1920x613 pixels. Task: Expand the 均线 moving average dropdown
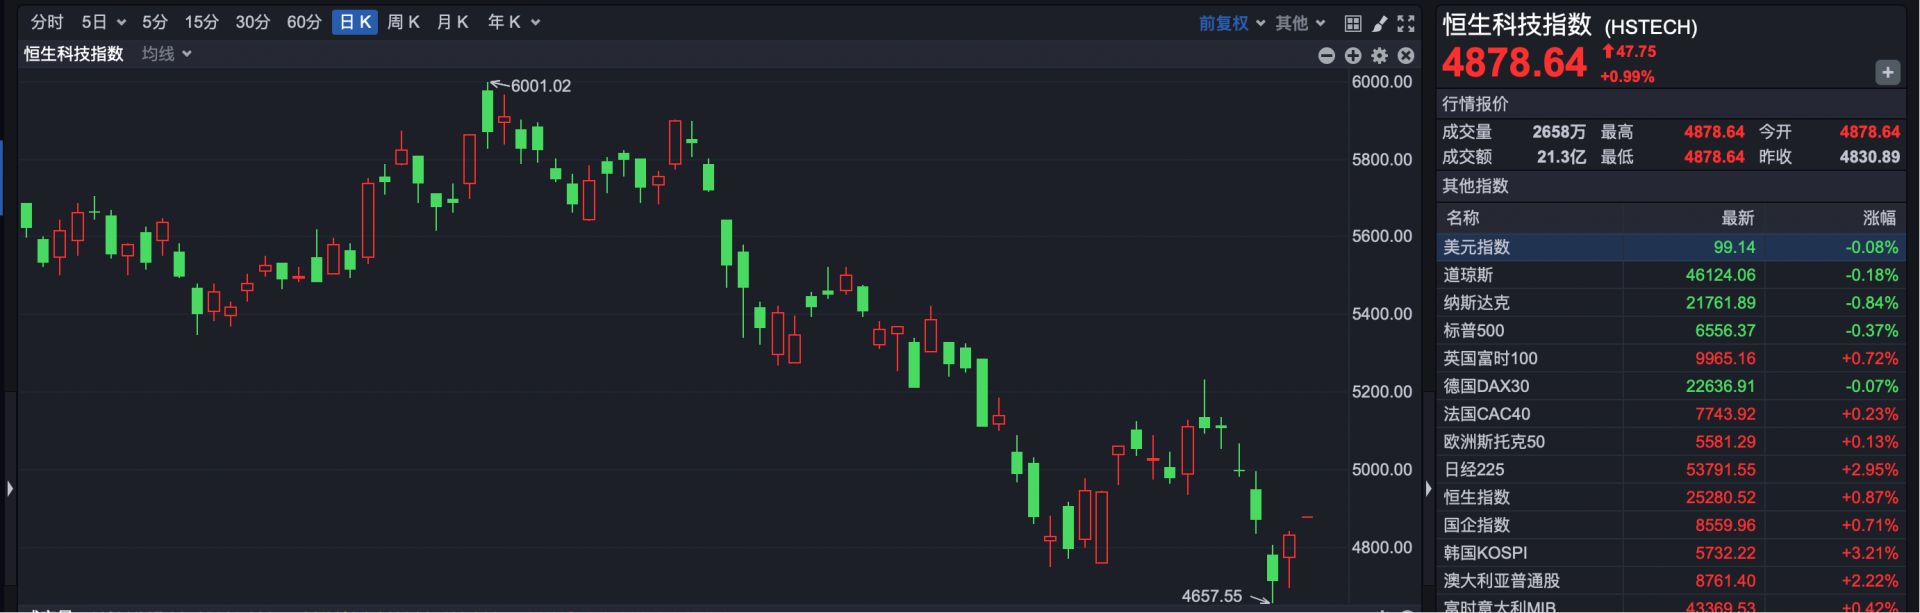click(x=166, y=54)
